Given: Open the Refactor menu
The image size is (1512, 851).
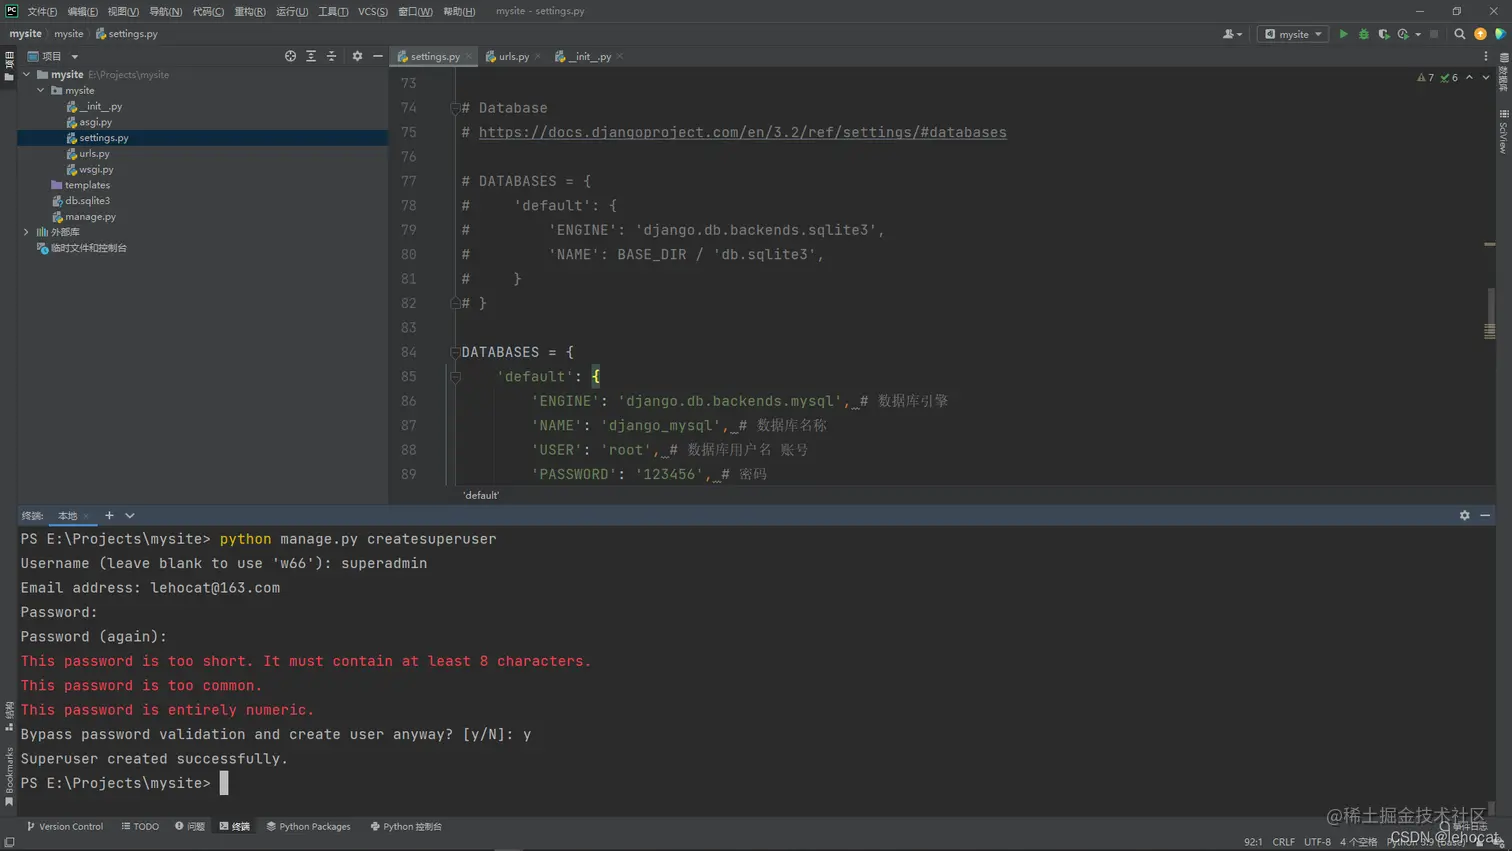Looking at the screenshot, I should tap(250, 11).
